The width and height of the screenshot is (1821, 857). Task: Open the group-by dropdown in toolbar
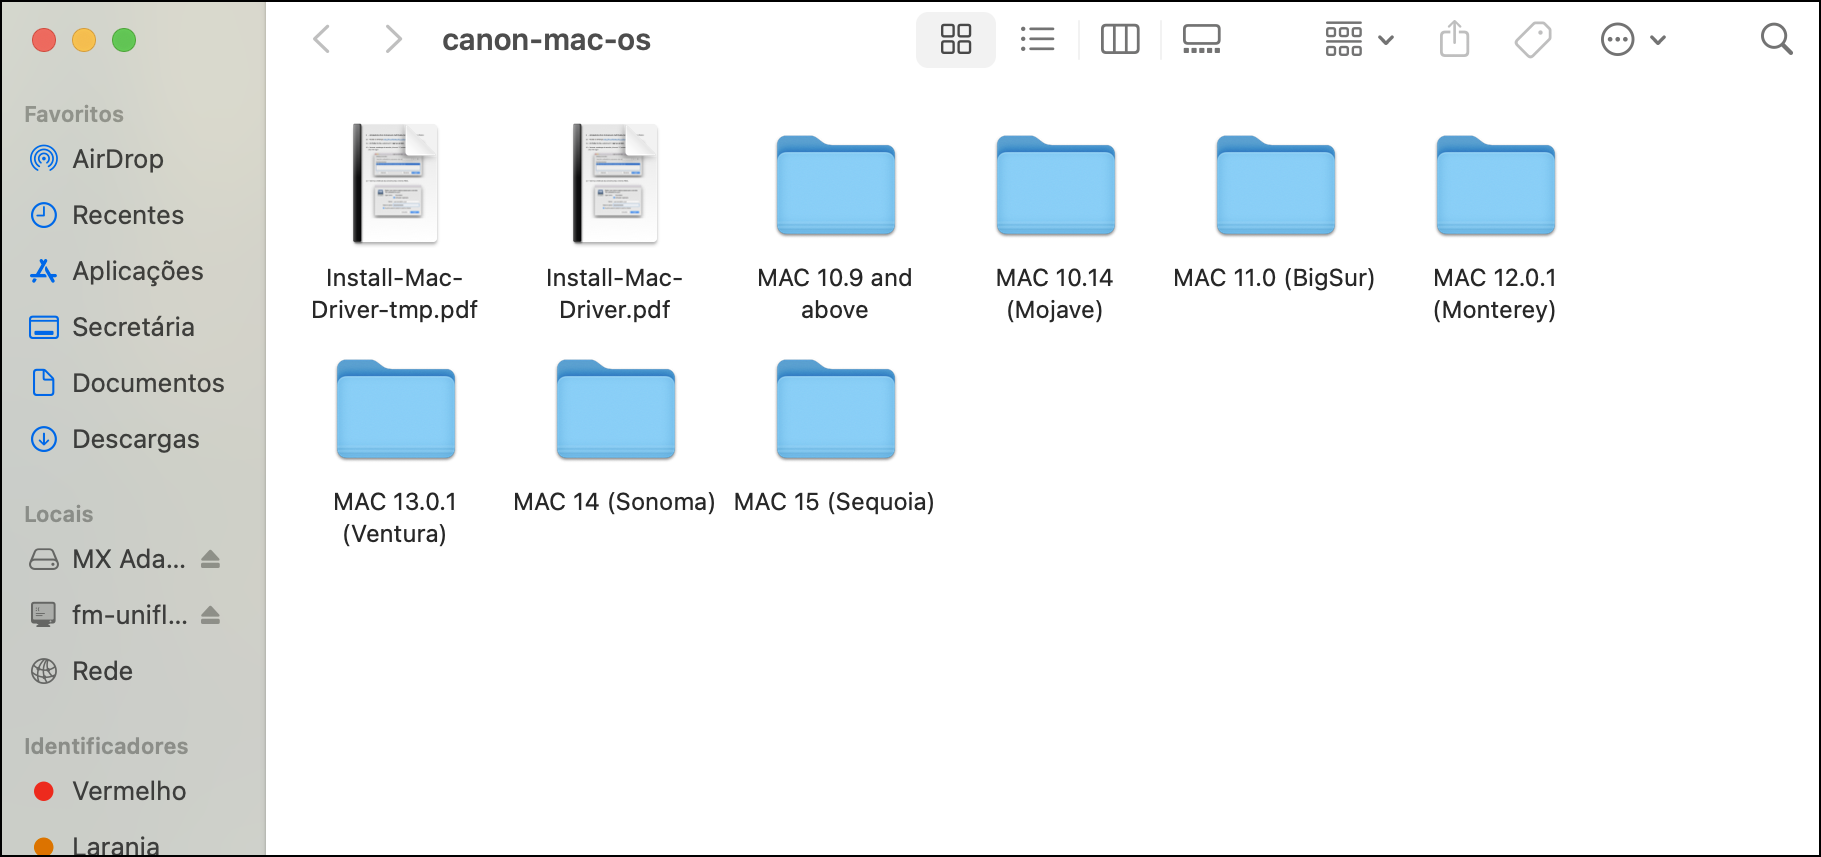(x=1358, y=40)
